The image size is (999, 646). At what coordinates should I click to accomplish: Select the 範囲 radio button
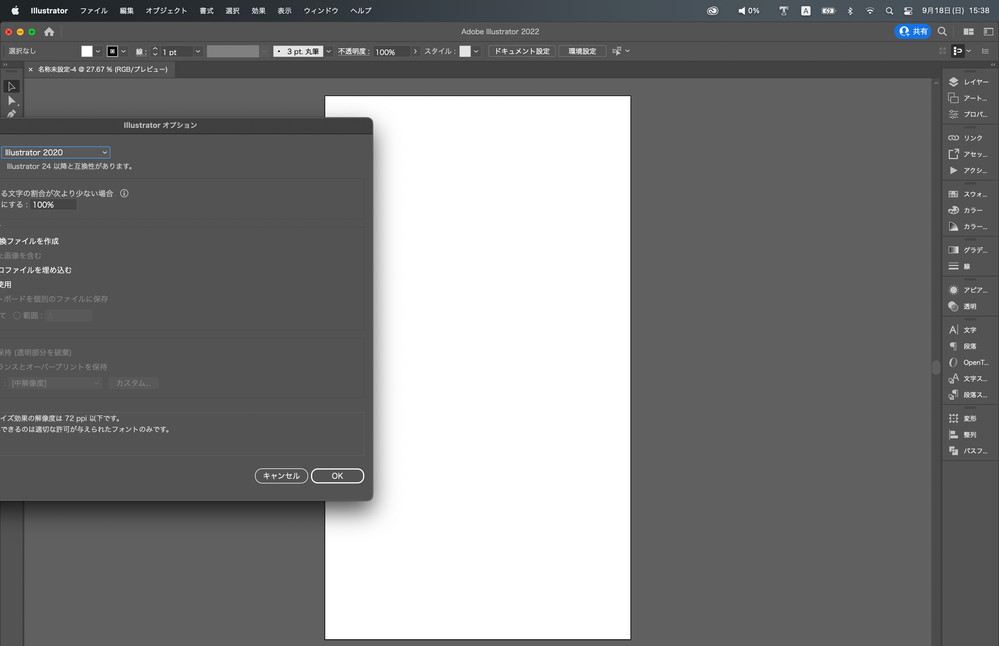coord(17,315)
